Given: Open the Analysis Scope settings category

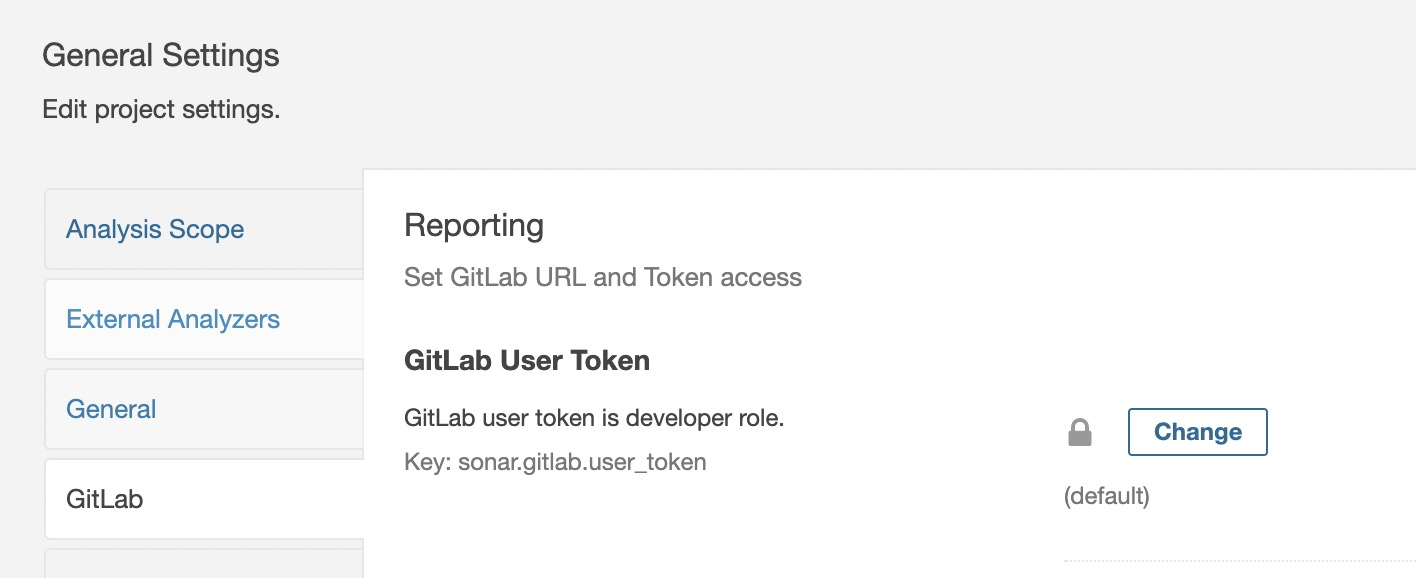Looking at the screenshot, I should (155, 229).
